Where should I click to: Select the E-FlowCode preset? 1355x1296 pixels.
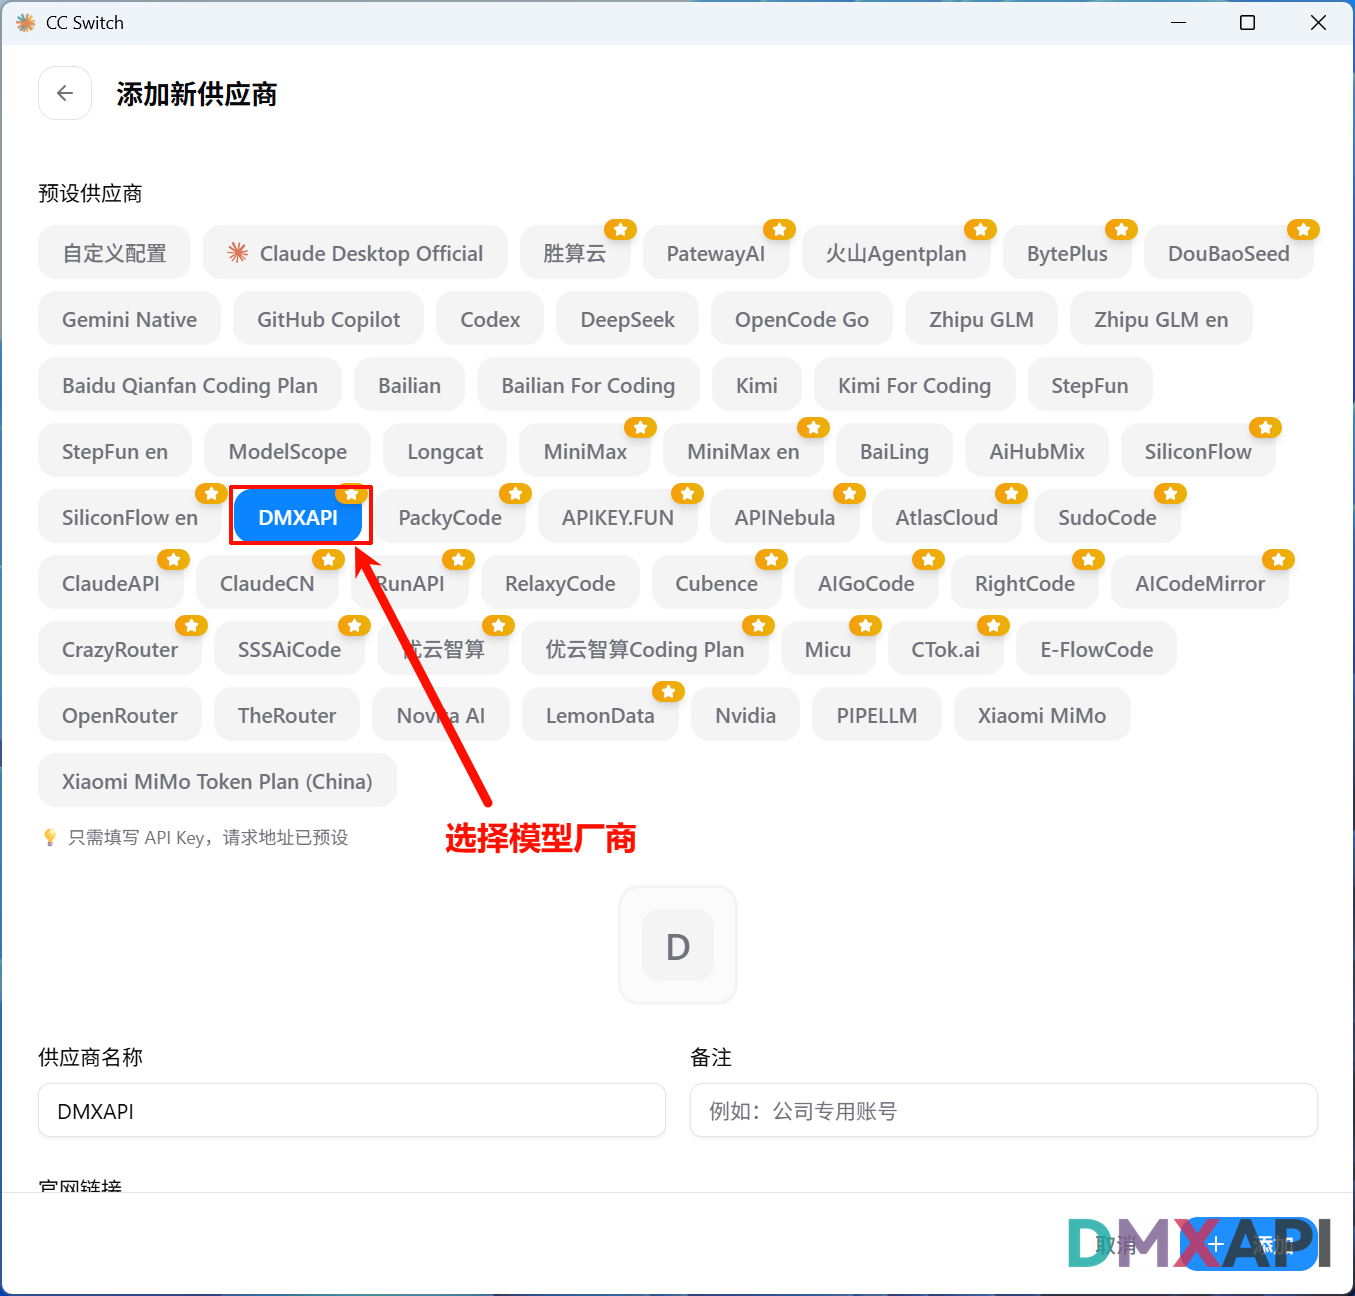pos(1097,649)
